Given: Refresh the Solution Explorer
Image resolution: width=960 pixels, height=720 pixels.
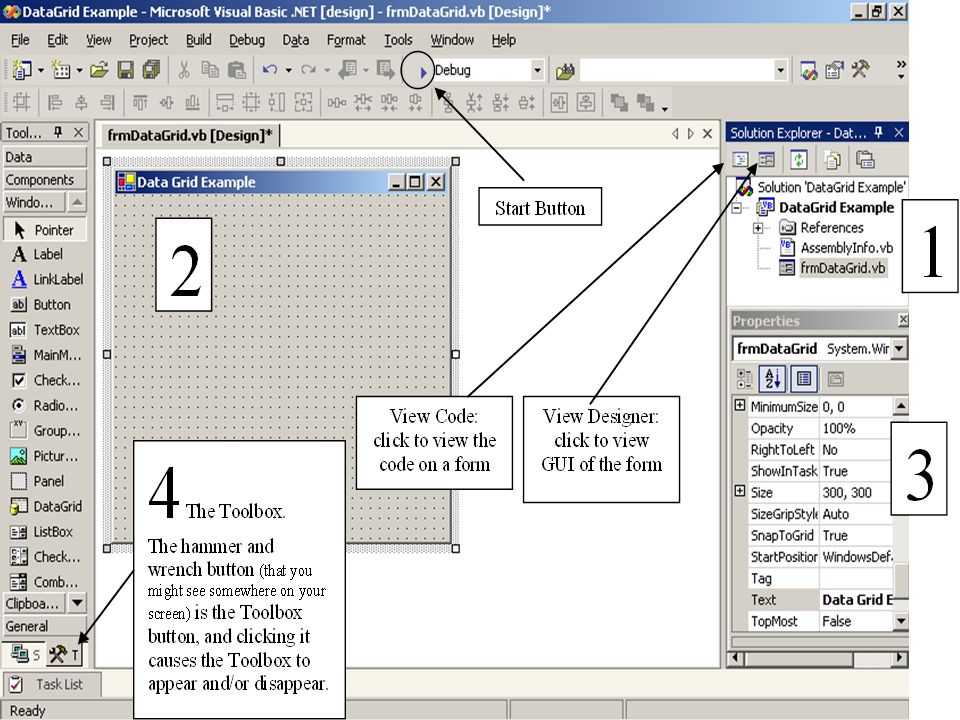Looking at the screenshot, I should coord(798,160).
